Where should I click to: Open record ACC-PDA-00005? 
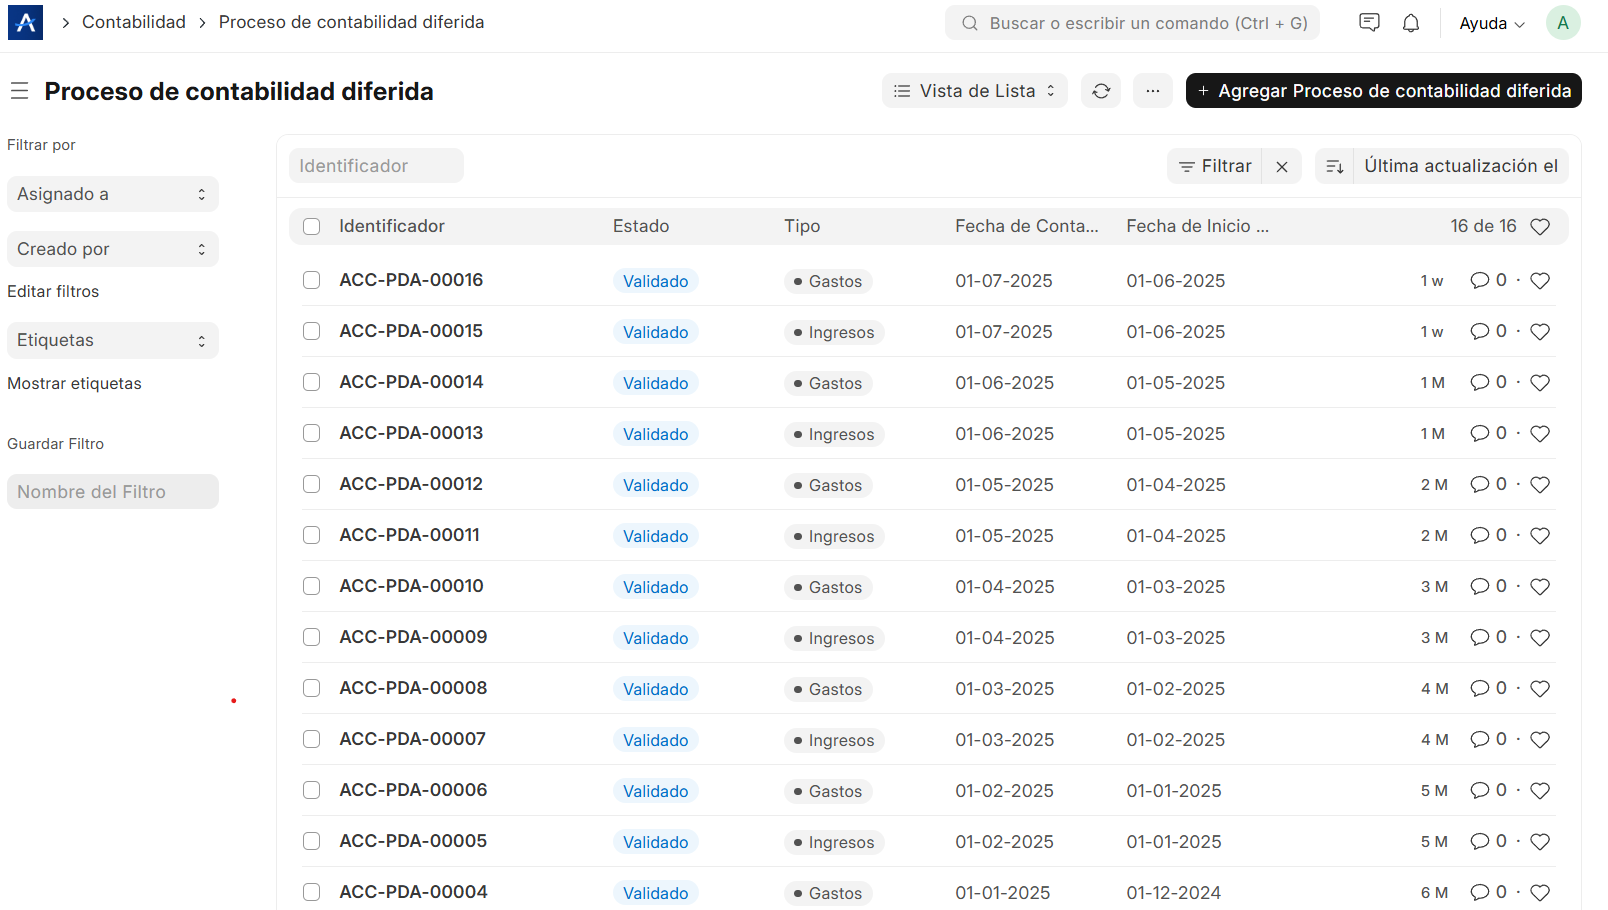pyautogui.click(x=413, y=841)
